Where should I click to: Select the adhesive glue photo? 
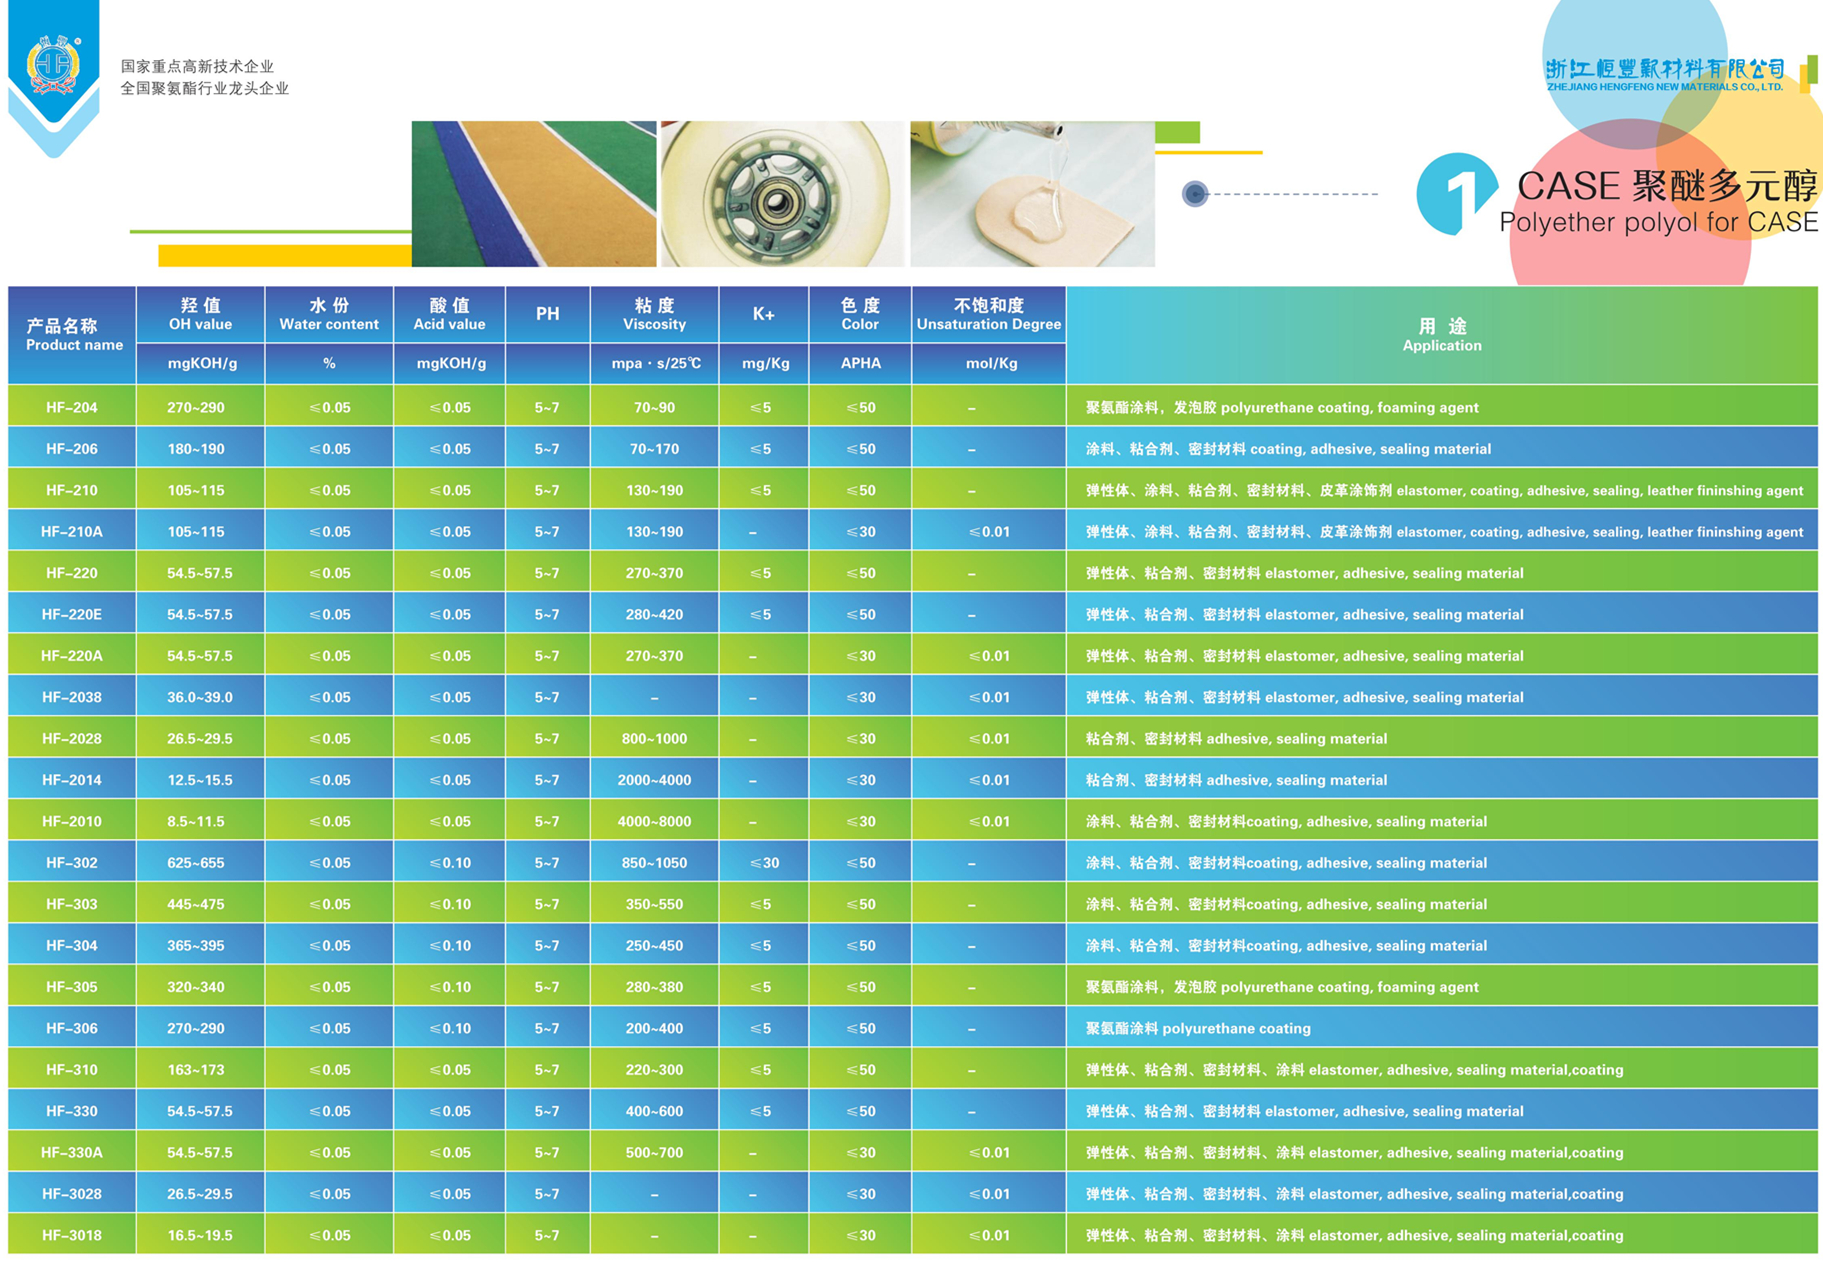tap(1031, 194)
